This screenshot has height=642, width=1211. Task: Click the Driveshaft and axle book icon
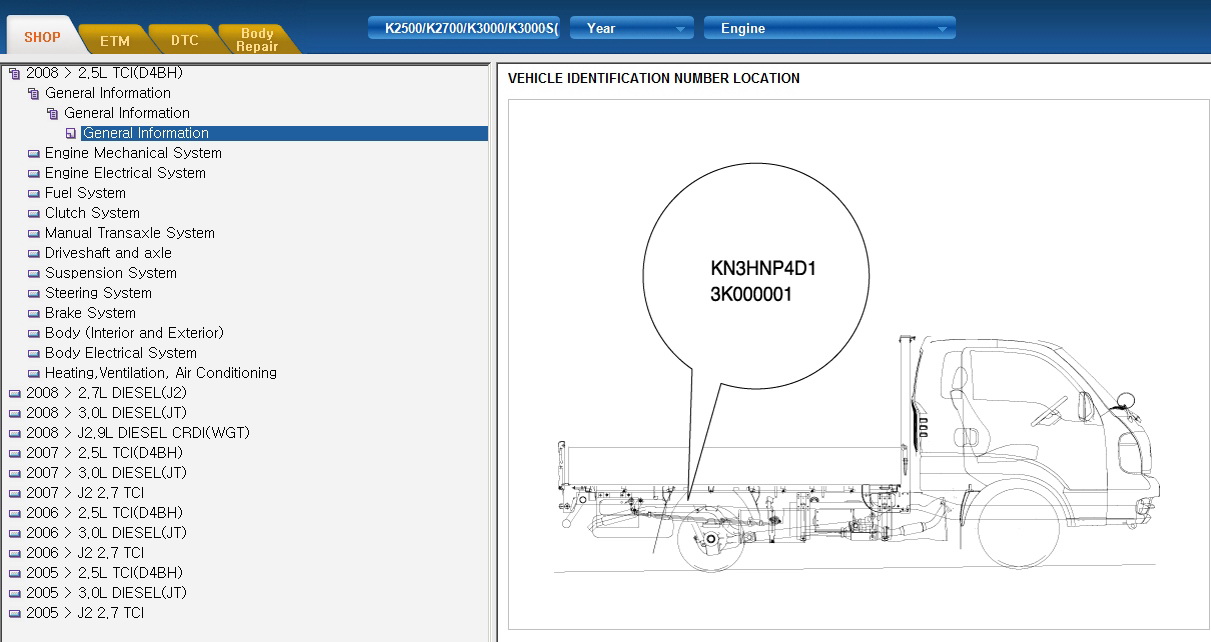point(33,253)
